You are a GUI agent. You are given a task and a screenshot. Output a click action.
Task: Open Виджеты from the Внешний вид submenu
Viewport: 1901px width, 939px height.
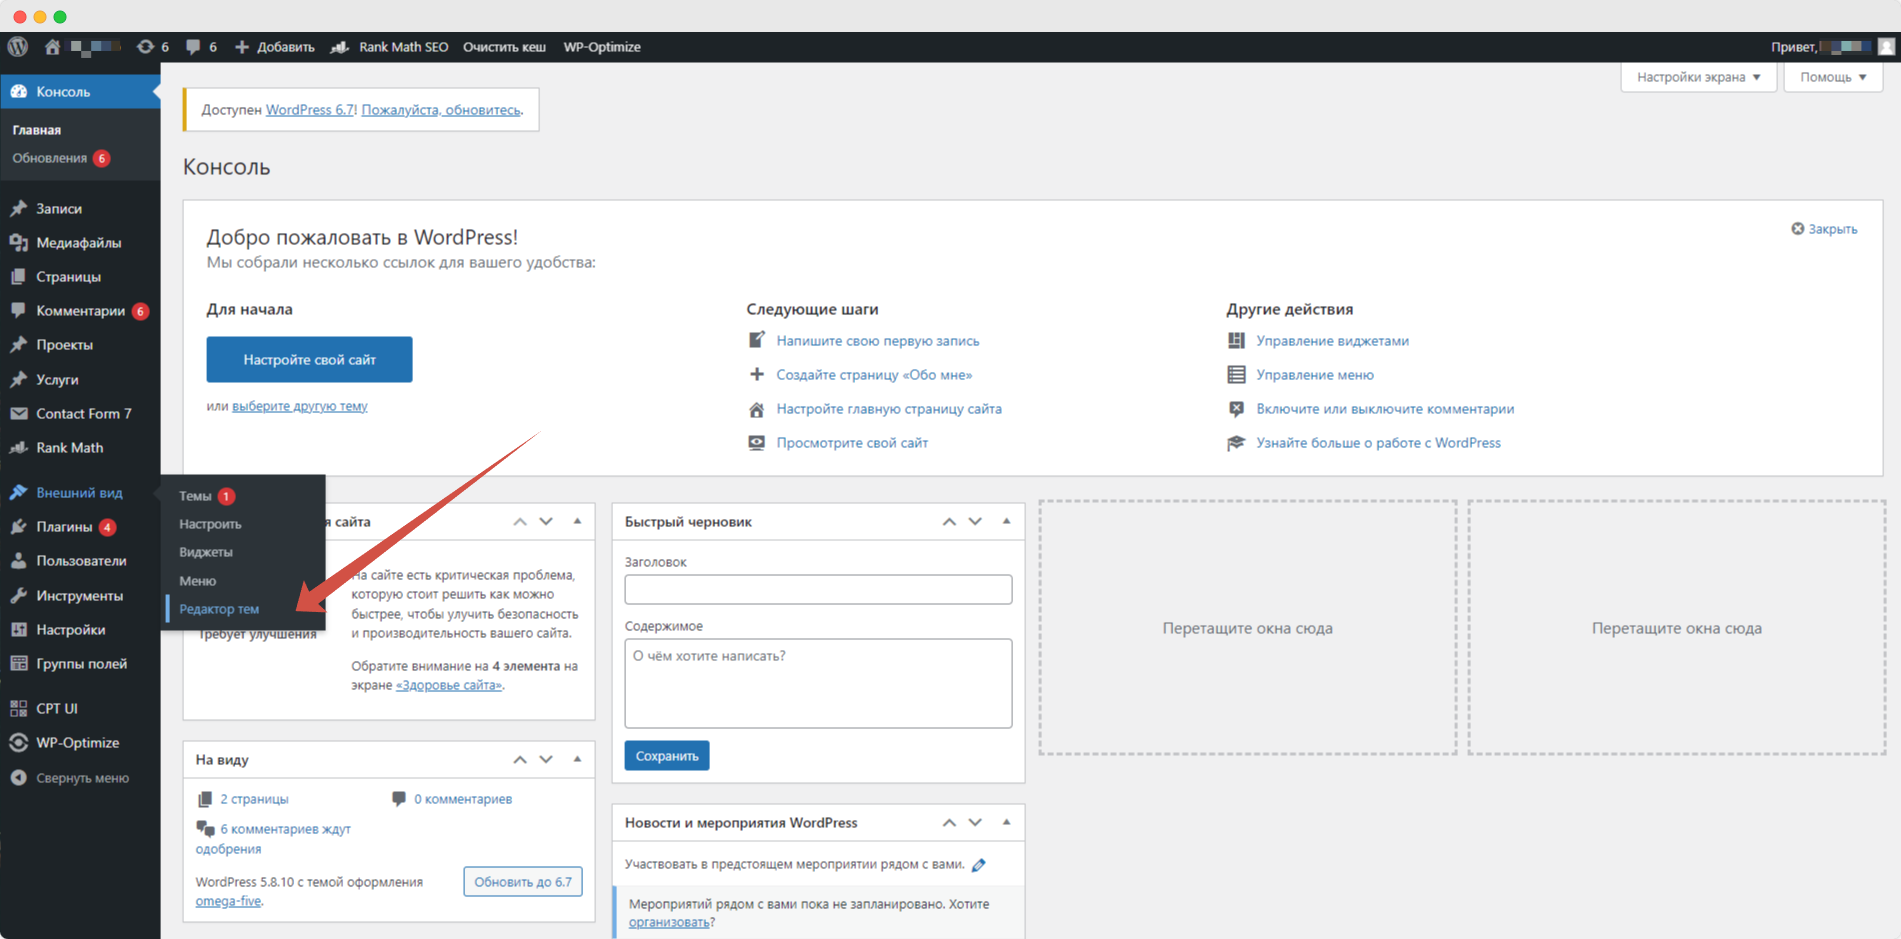(x=206, y=552)
